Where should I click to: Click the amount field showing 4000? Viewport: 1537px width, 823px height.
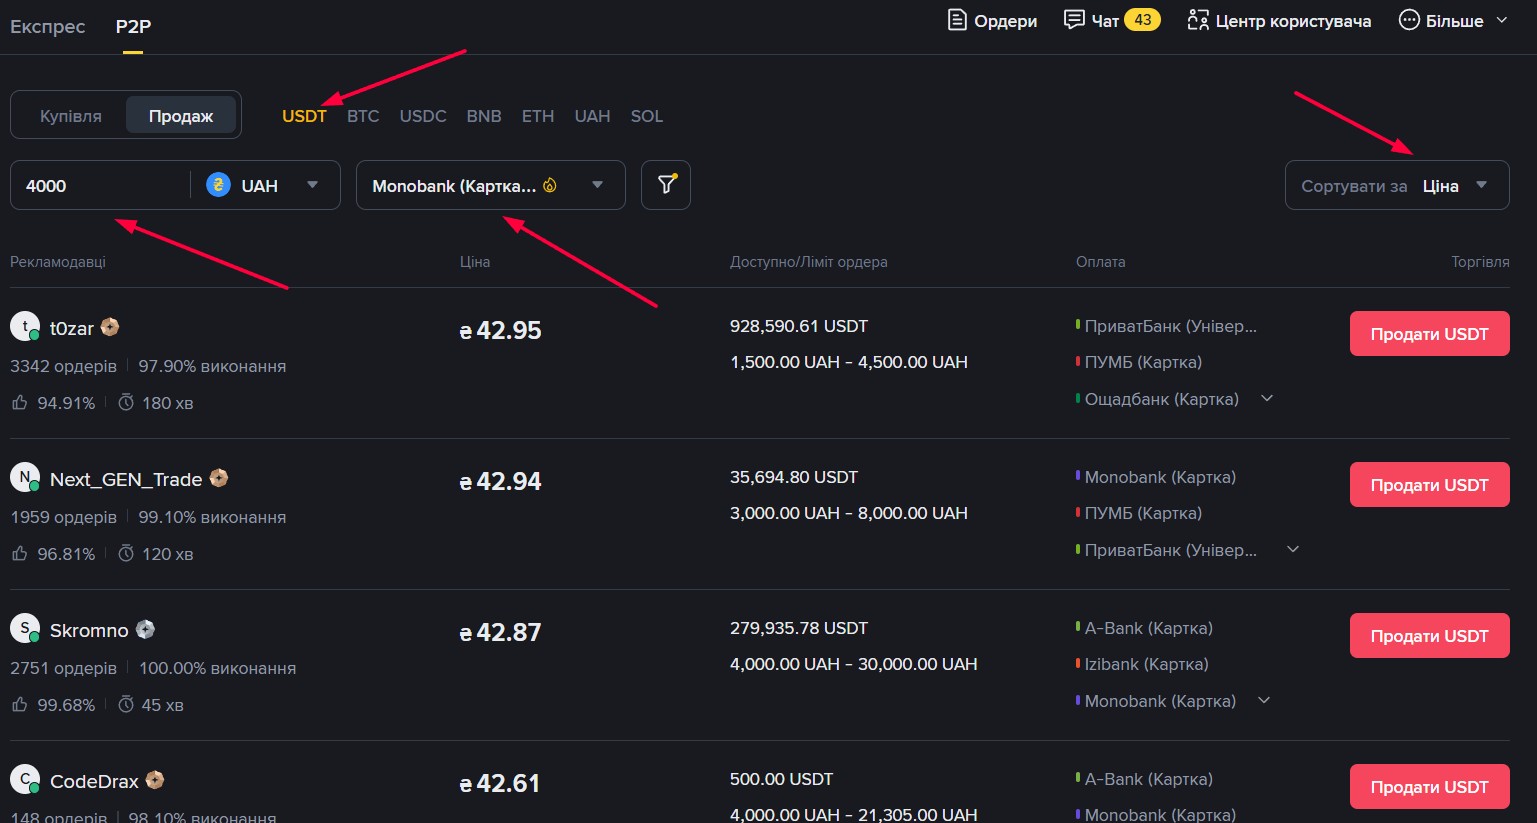click(100, 185)
